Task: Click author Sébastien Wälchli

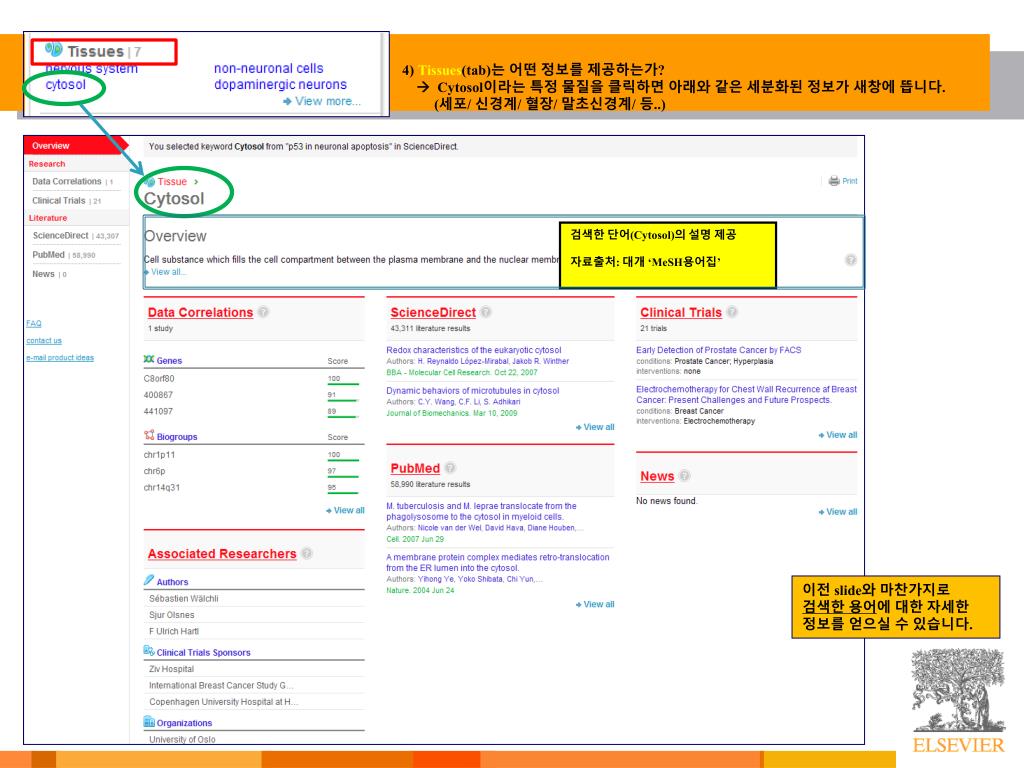Action: 184,598
